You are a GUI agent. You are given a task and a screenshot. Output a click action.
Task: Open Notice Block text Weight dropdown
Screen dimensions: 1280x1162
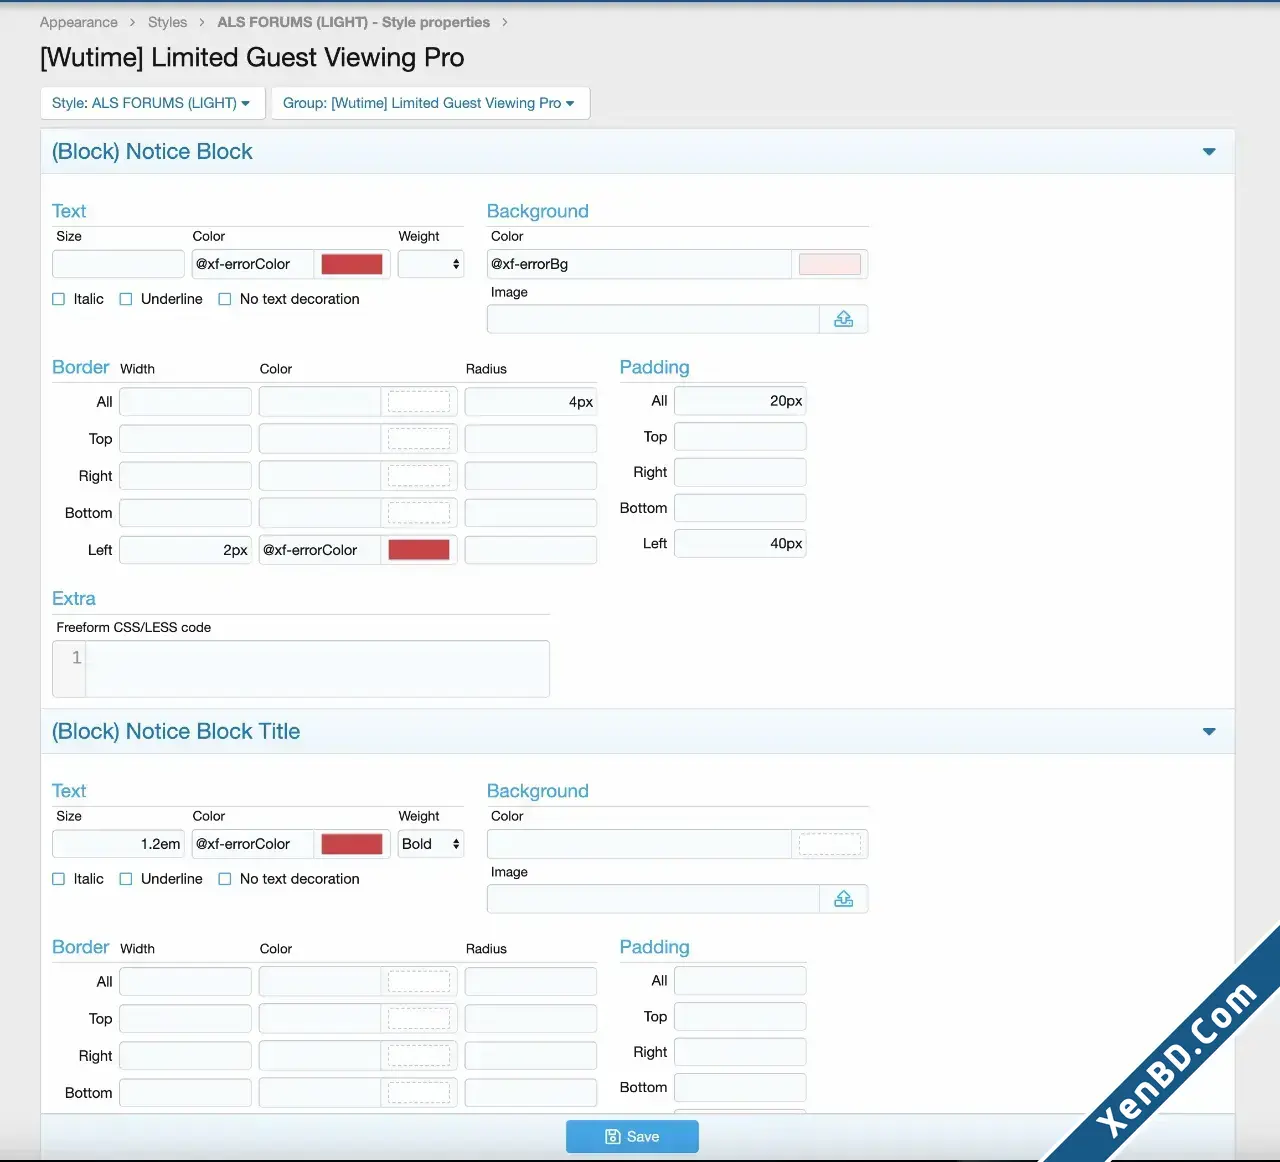pos(431,264)
